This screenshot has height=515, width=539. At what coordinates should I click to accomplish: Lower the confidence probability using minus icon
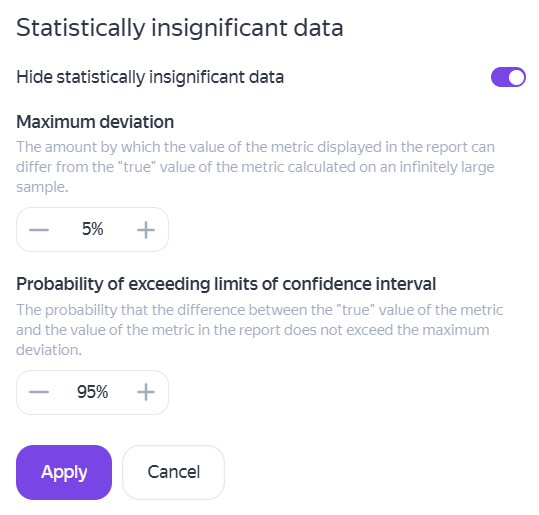39,392
